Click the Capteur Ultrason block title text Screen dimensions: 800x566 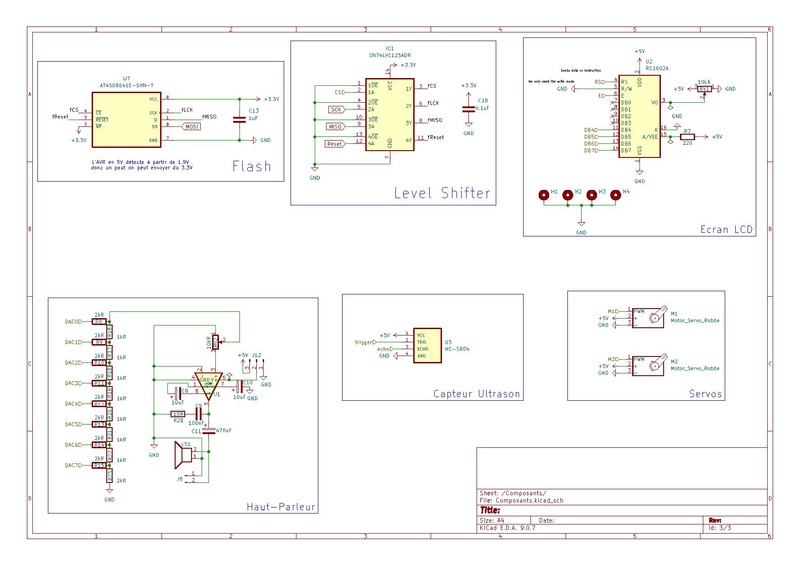pyautogui.click(x=477, y=393)
